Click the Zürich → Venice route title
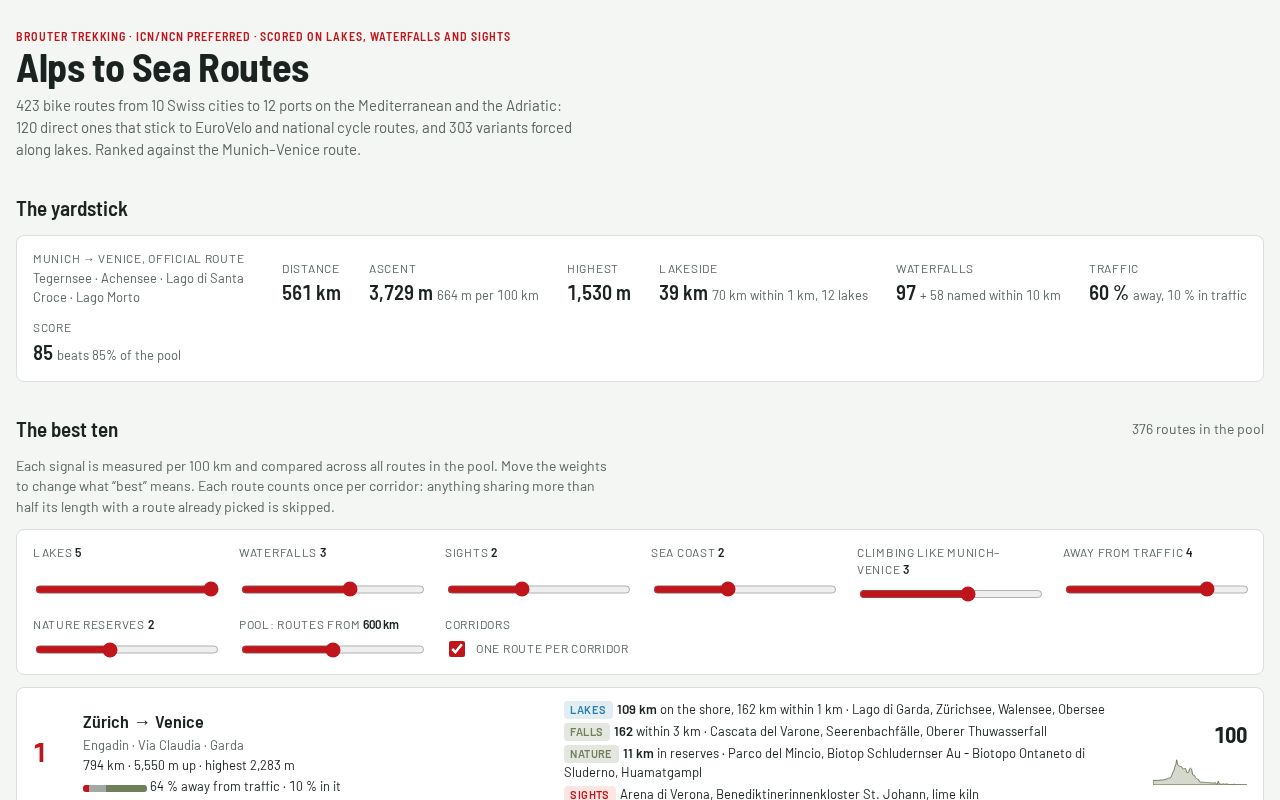Image resolution: width=1280 pixels, height=800 pixels. click(143, 722)
